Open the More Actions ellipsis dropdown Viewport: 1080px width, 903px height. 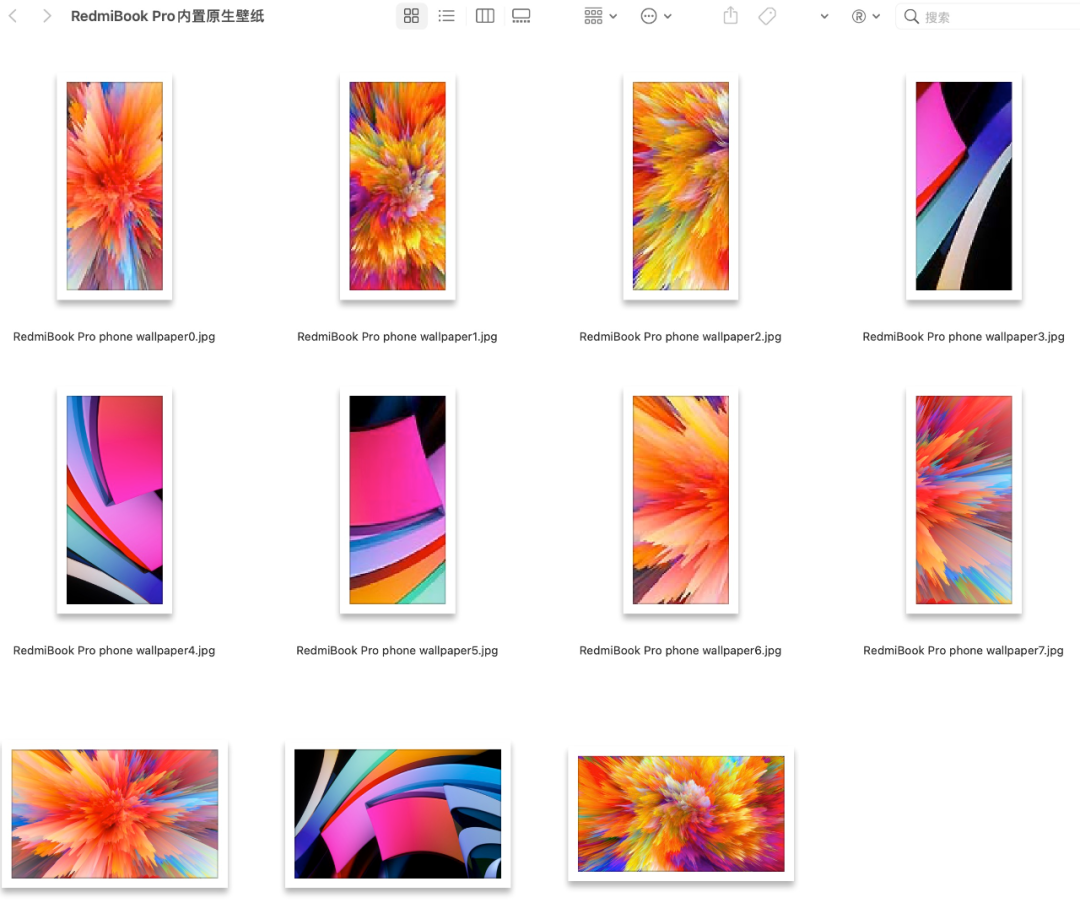(x=655, y=15)
